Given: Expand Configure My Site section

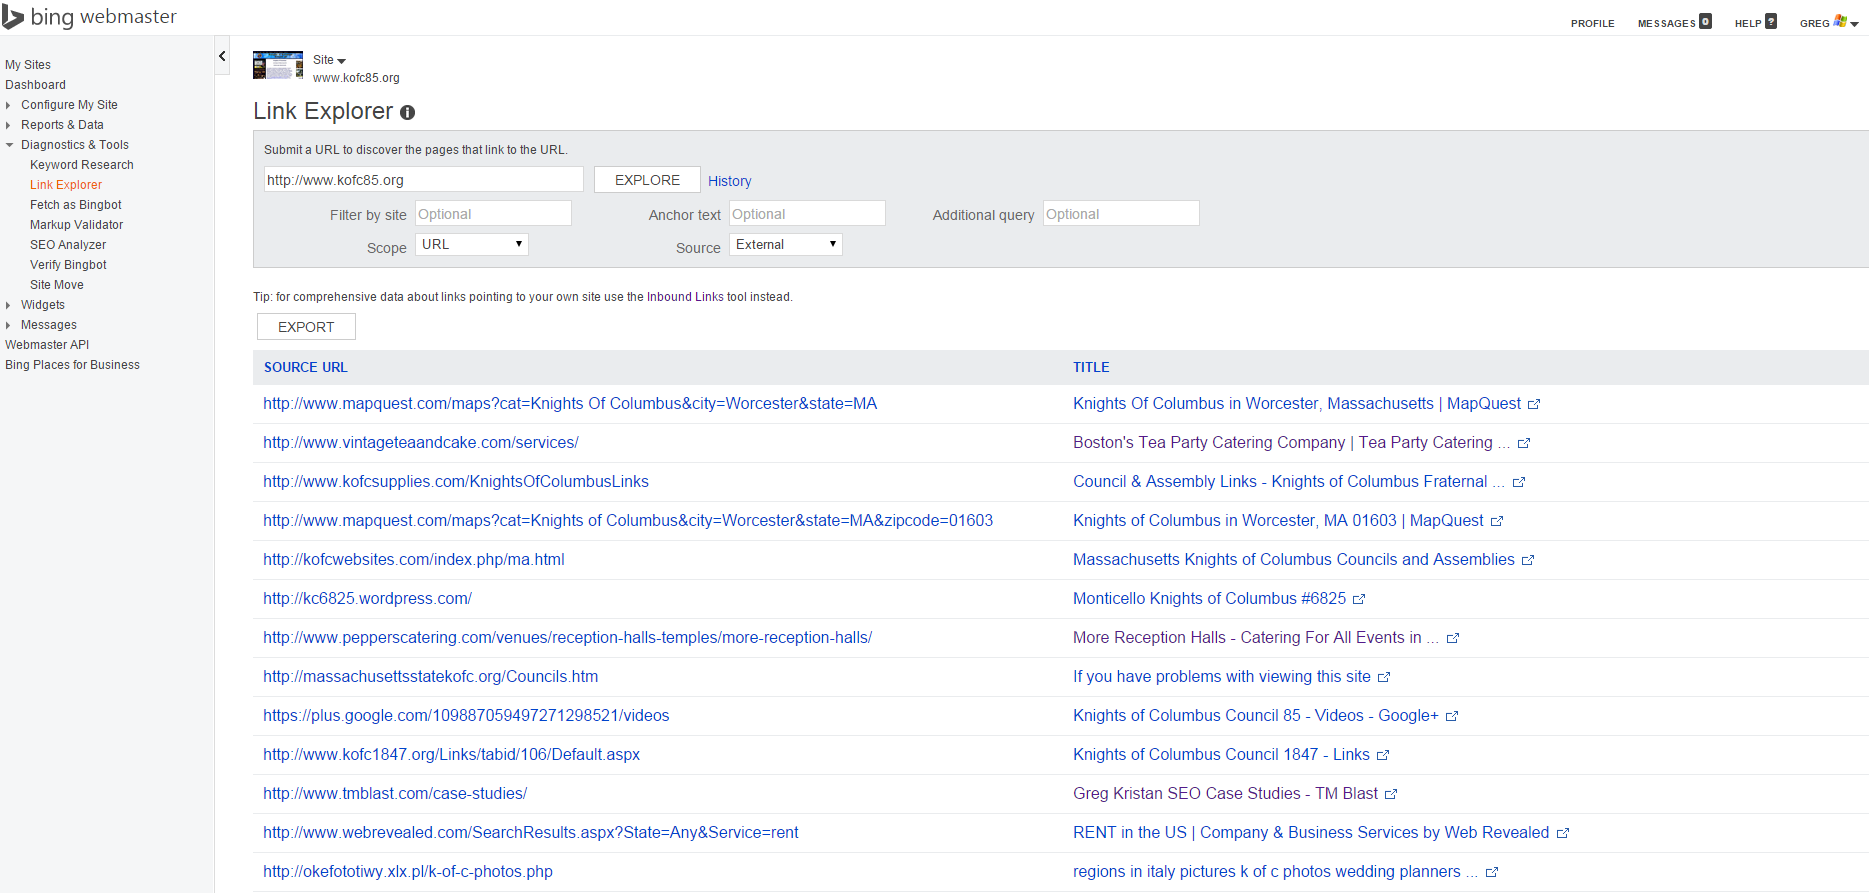Looking at the screenshot, I should (x=69, y=105).
